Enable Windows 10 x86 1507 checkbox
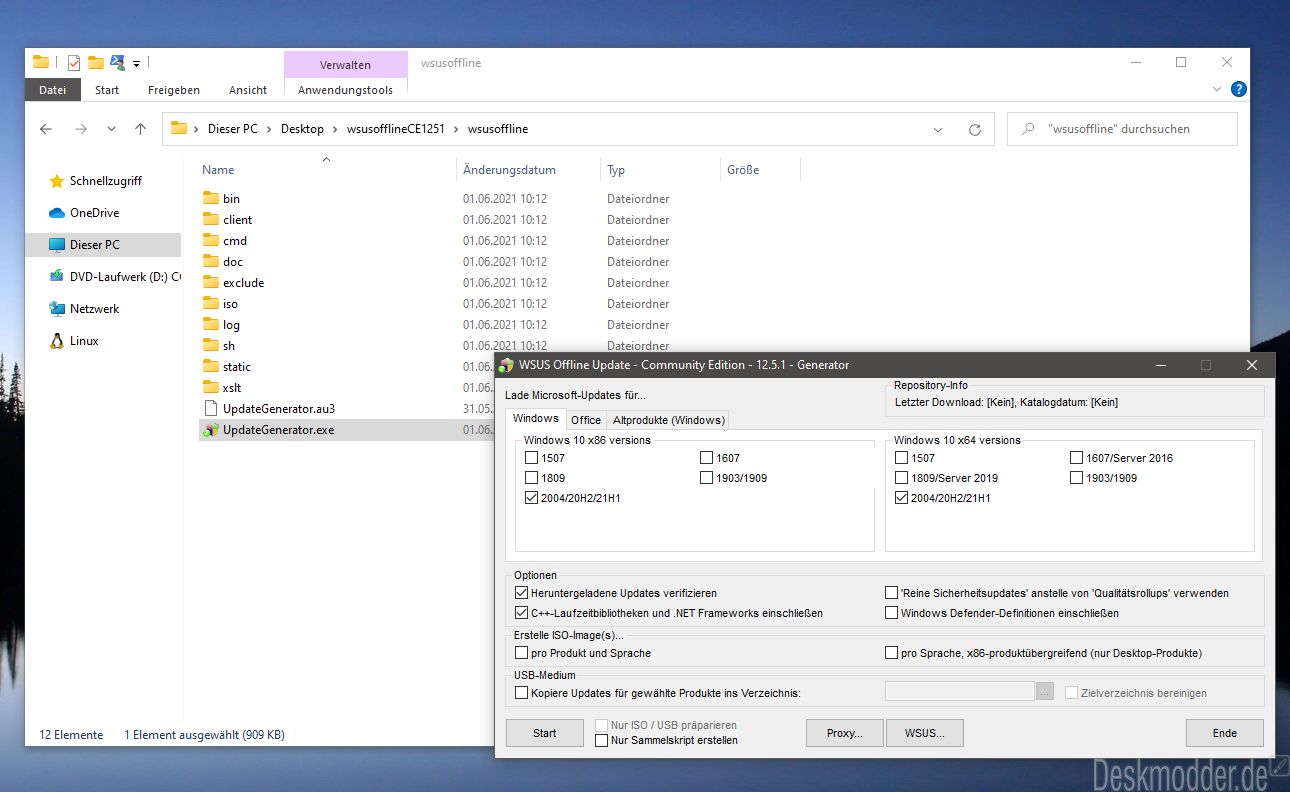The width and height of the screenshot is (1290, 792). 531,458
